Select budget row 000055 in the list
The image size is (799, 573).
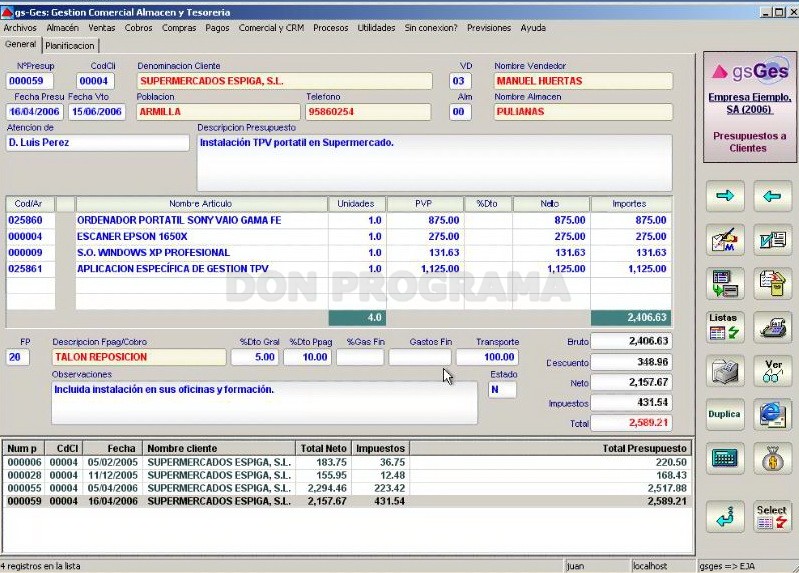(x=348, y=488)
